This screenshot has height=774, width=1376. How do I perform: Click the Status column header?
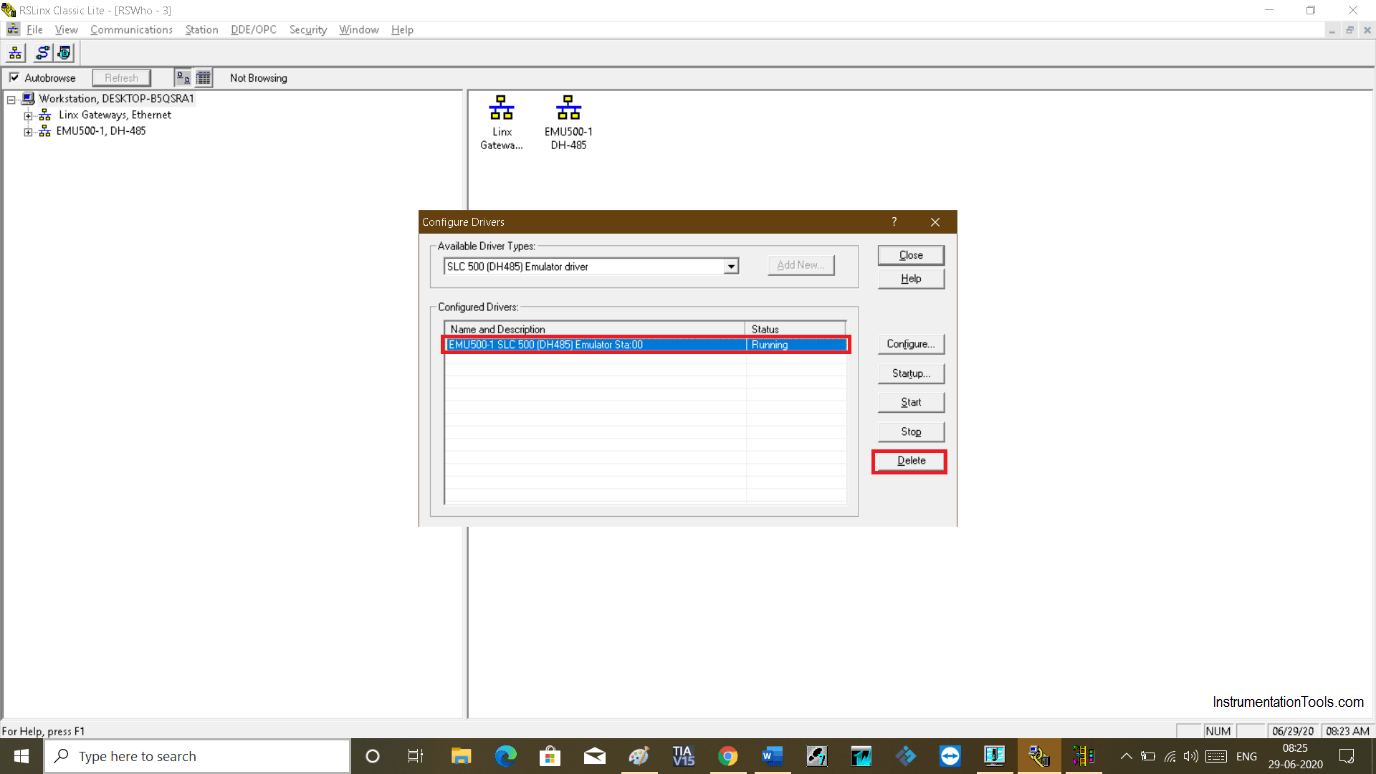coord(796,329)
